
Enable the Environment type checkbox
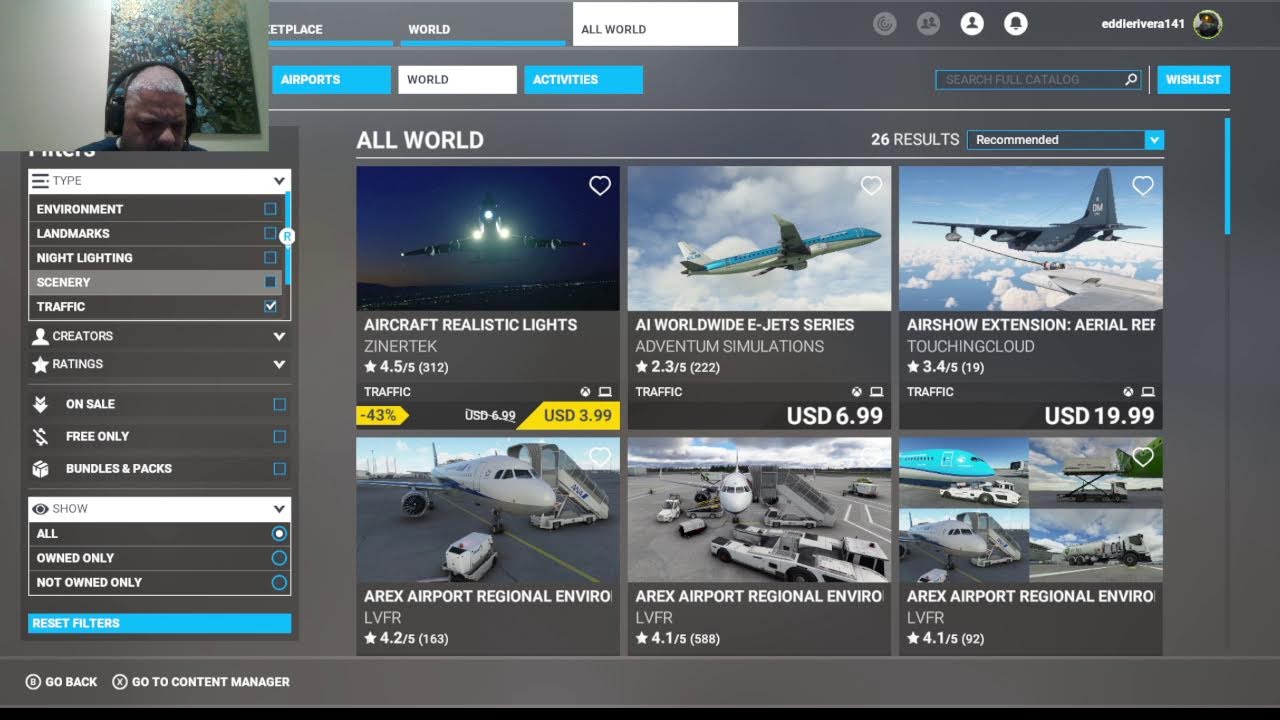(x=270, y=209)
